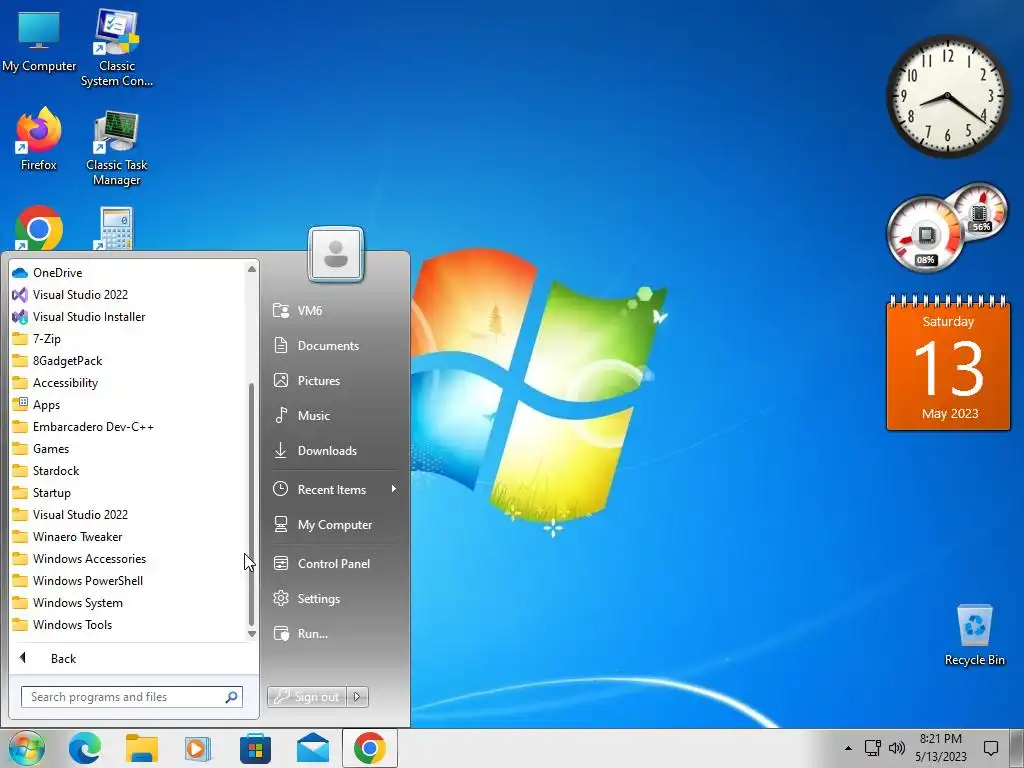Viewport: 1024px width, 768px height.
Task: Open File Explorer from the taskbar
Action: 142,748
